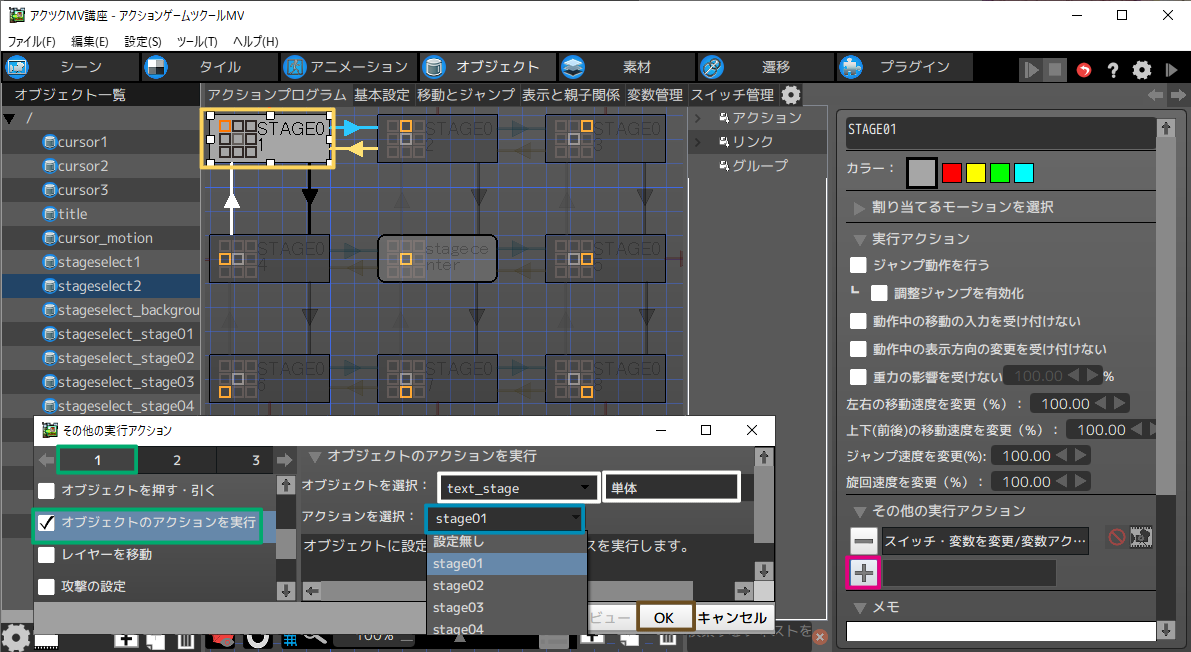Toggle the 重力の影響を受けない checkbox
Screen dimensions: 1191x652
(858, 377)
